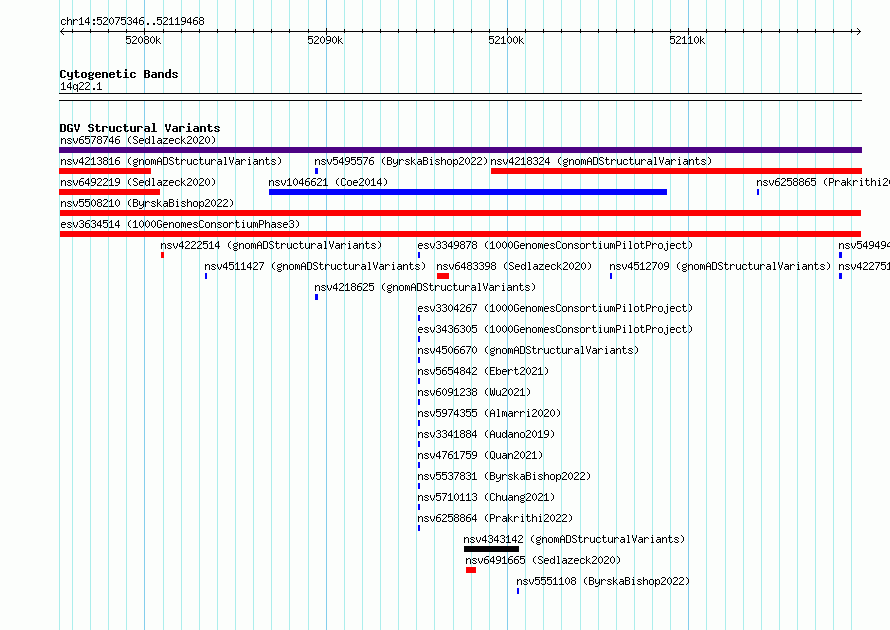Click the 52110k ruler label
Image resolution: width=890 pixels, height=630 pixels.
point(687,40)
